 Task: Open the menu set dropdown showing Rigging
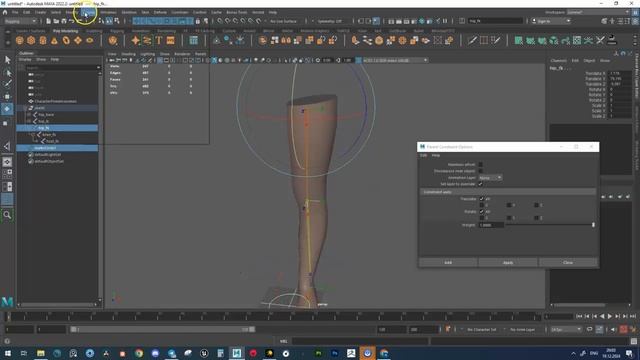[20, 21]
